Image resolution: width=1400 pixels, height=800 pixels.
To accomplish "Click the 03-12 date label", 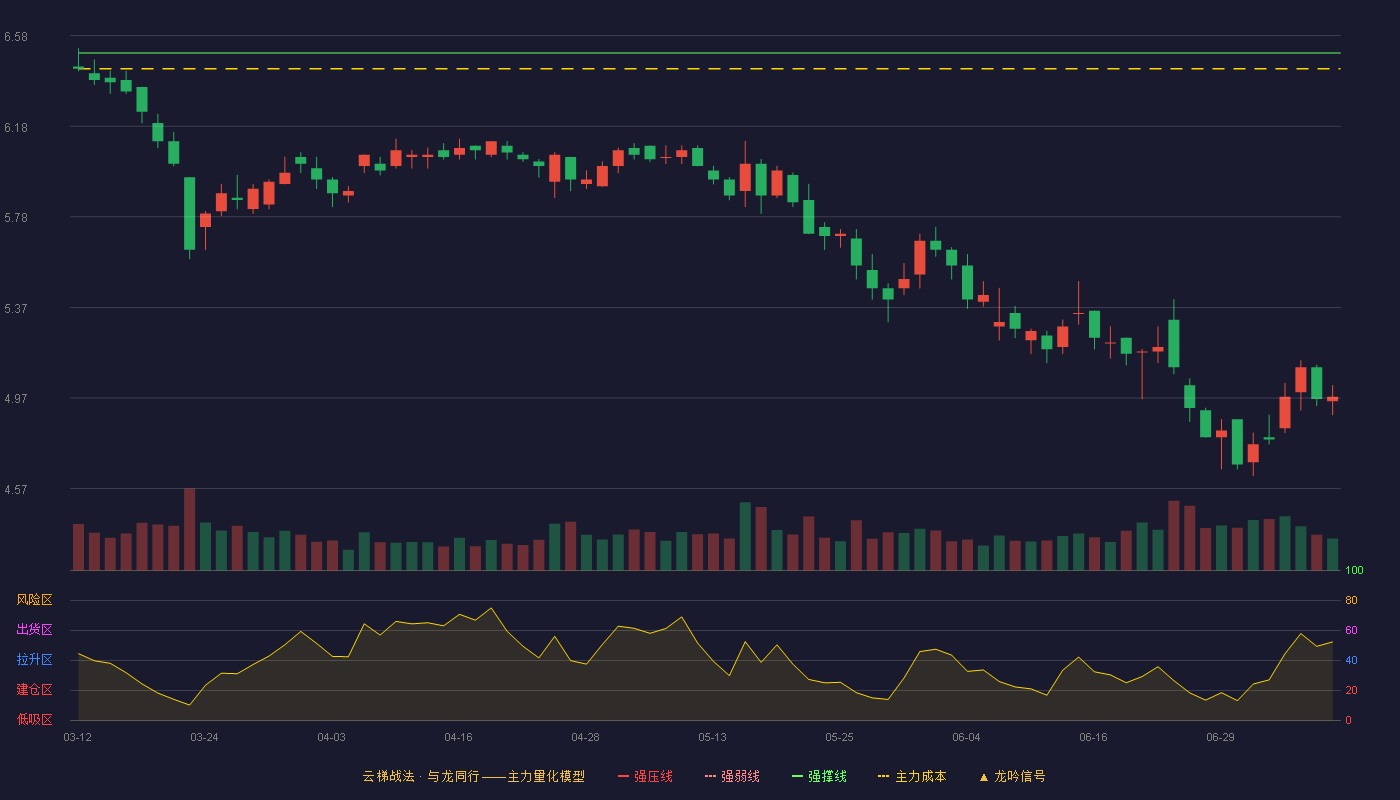I will point(78,737).
